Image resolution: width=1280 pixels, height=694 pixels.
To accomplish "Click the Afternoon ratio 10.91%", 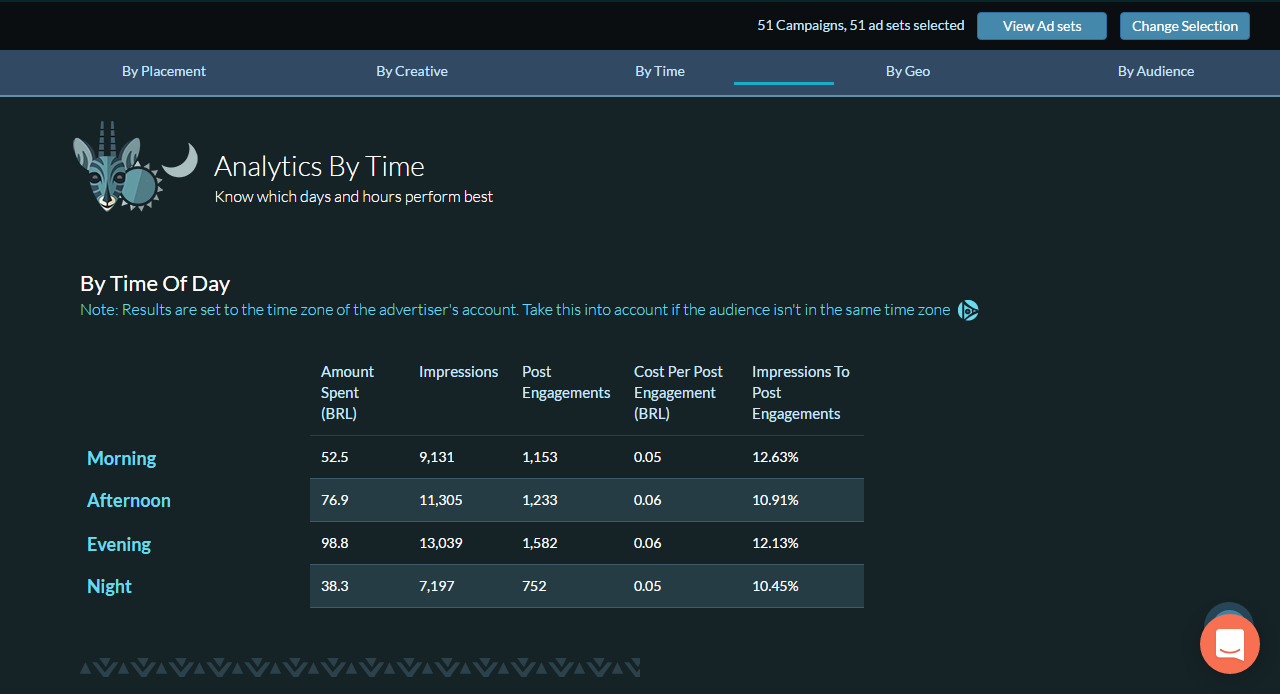I will coord(775,500).
